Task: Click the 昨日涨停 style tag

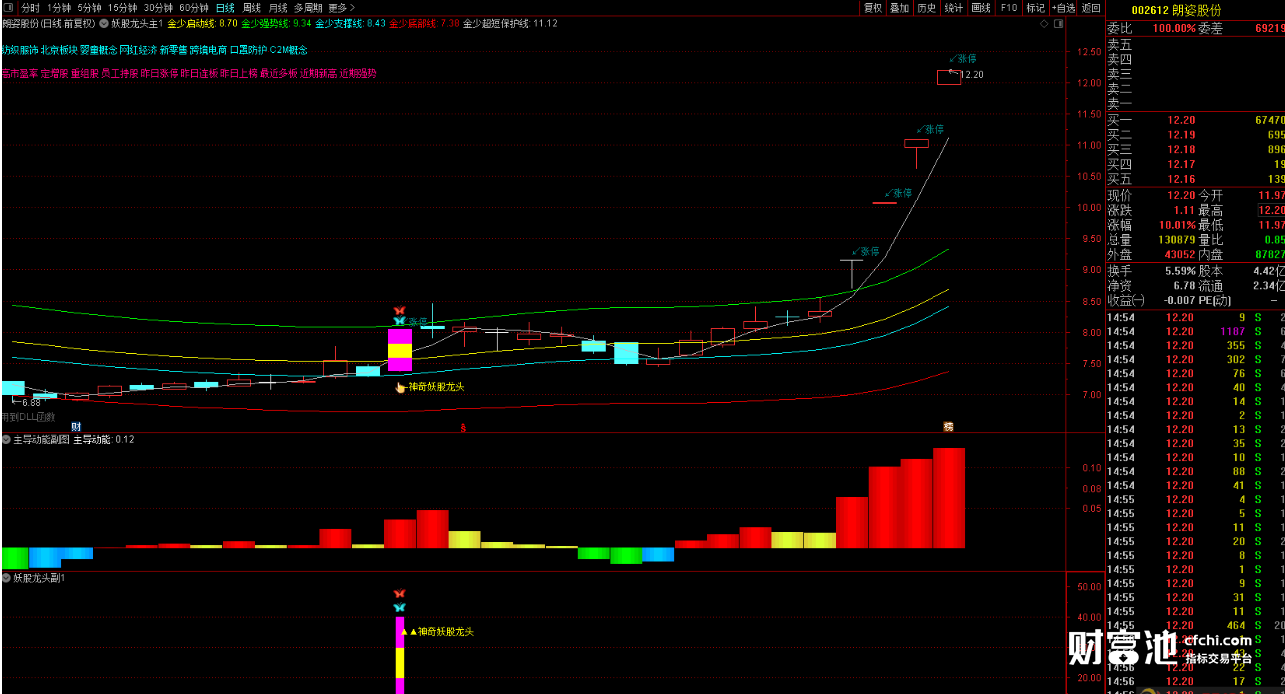Action: (159, 73)
